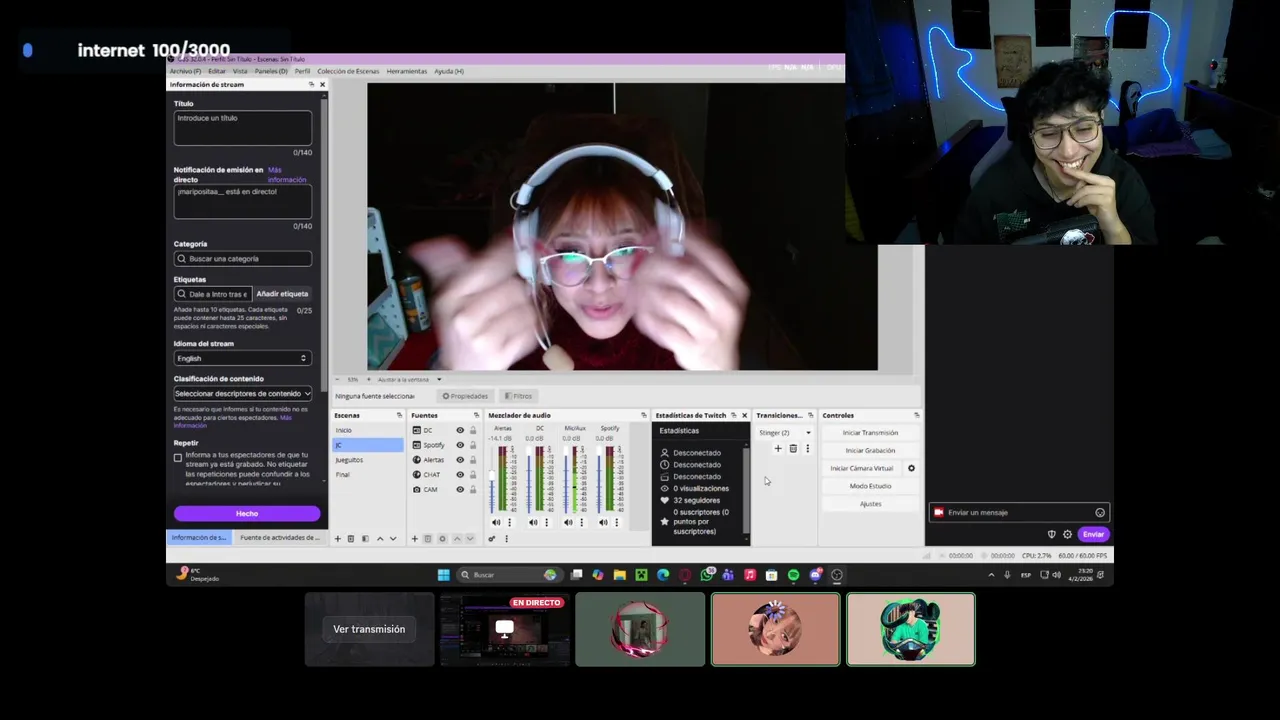This screenshot has height=720, width=1280.
Task: Mute the Alertas audio channel
Action: (x=496, y=522)
